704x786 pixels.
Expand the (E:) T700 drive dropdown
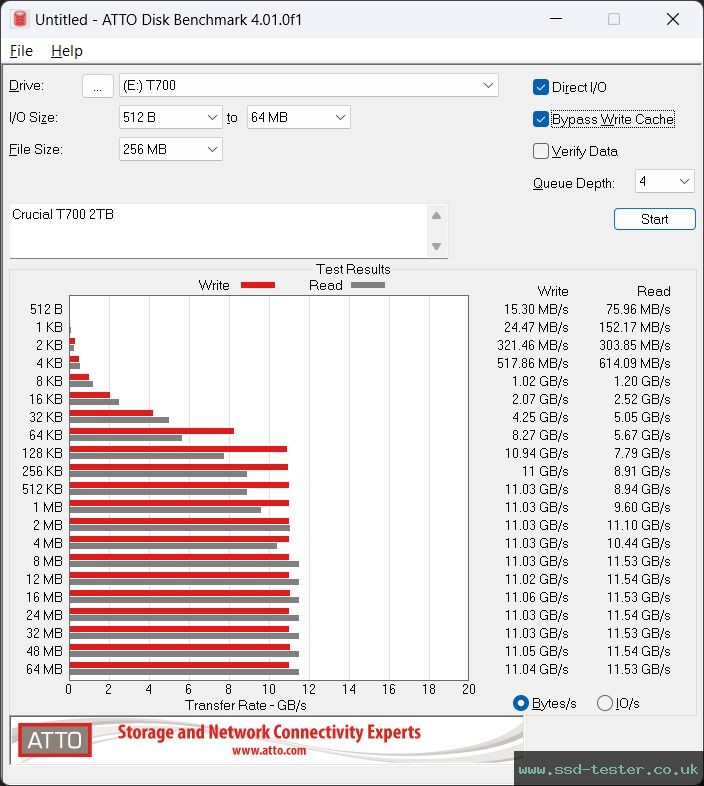[308, 86]
